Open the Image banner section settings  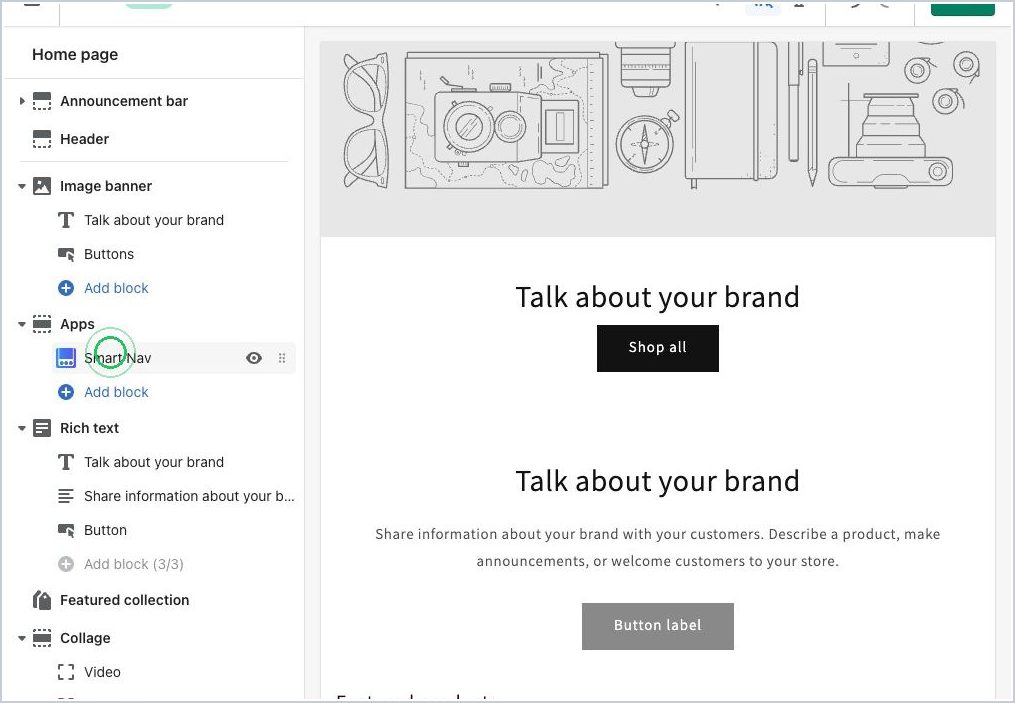pyautogui.click(x=106, y=186)
